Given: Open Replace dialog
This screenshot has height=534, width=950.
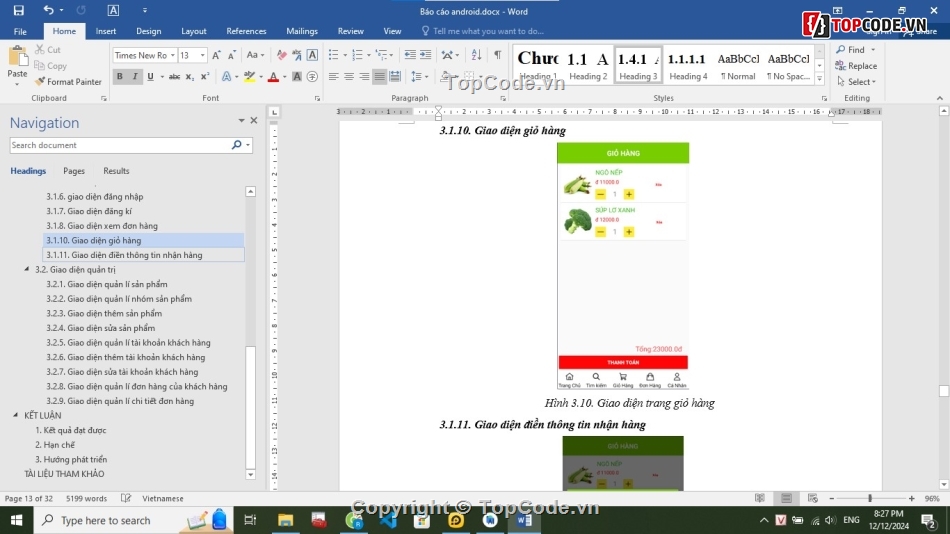Looking at the screenshot, I should 856,65.
